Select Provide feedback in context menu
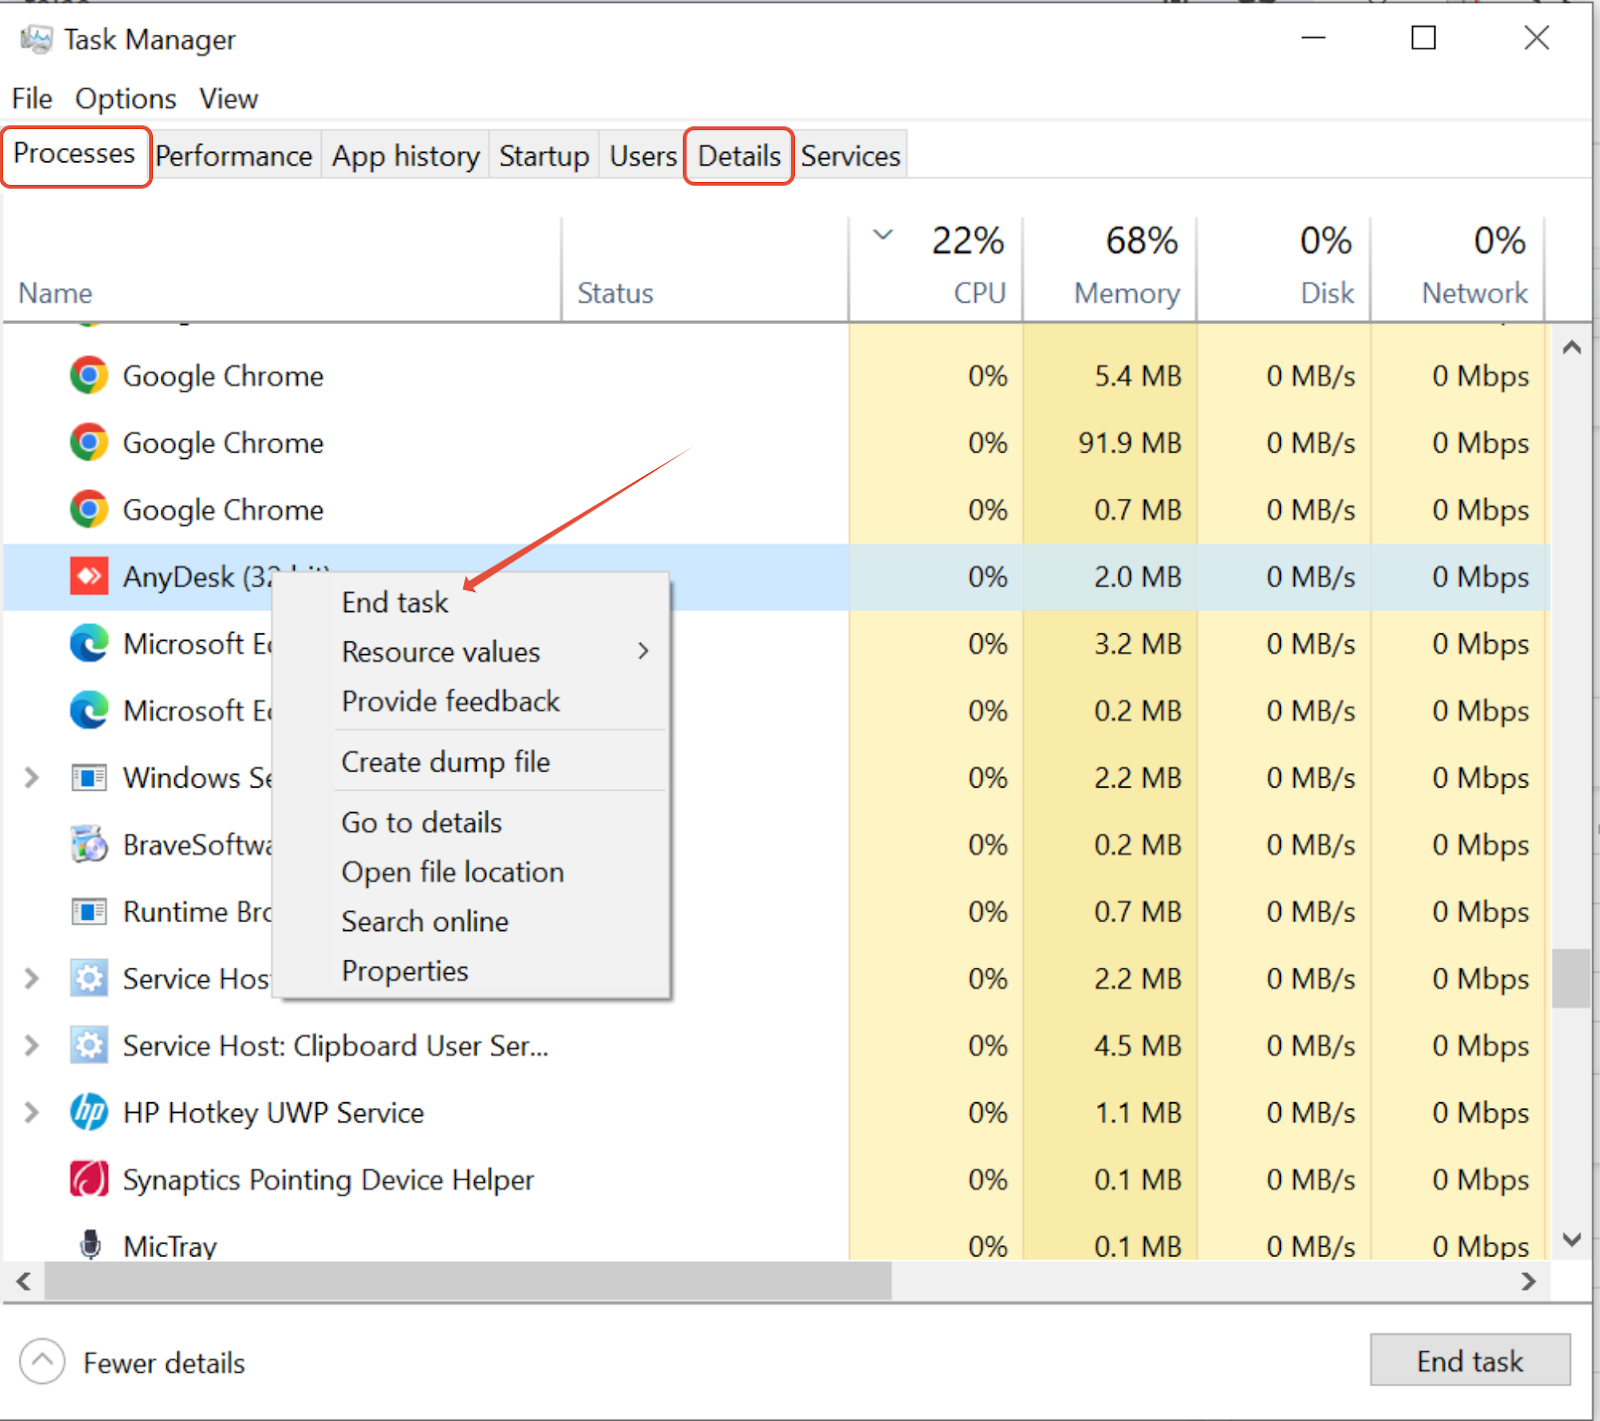The image size is (1600, 1421). tap(451, 702)
